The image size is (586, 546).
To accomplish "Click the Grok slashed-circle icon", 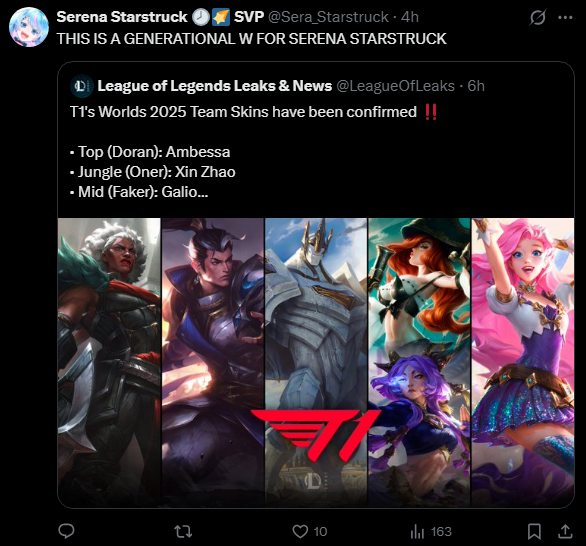I will (x=537, y=17).
